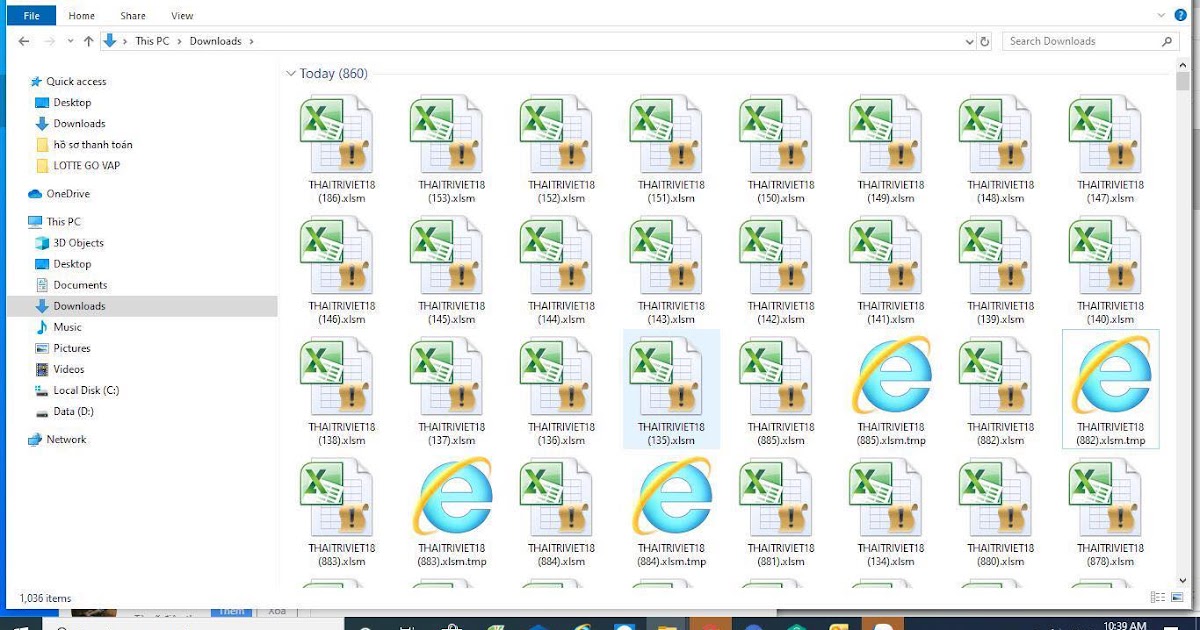Select file THAITRIVIET18 (884).xlsm.tmp

tap(671, 512)
